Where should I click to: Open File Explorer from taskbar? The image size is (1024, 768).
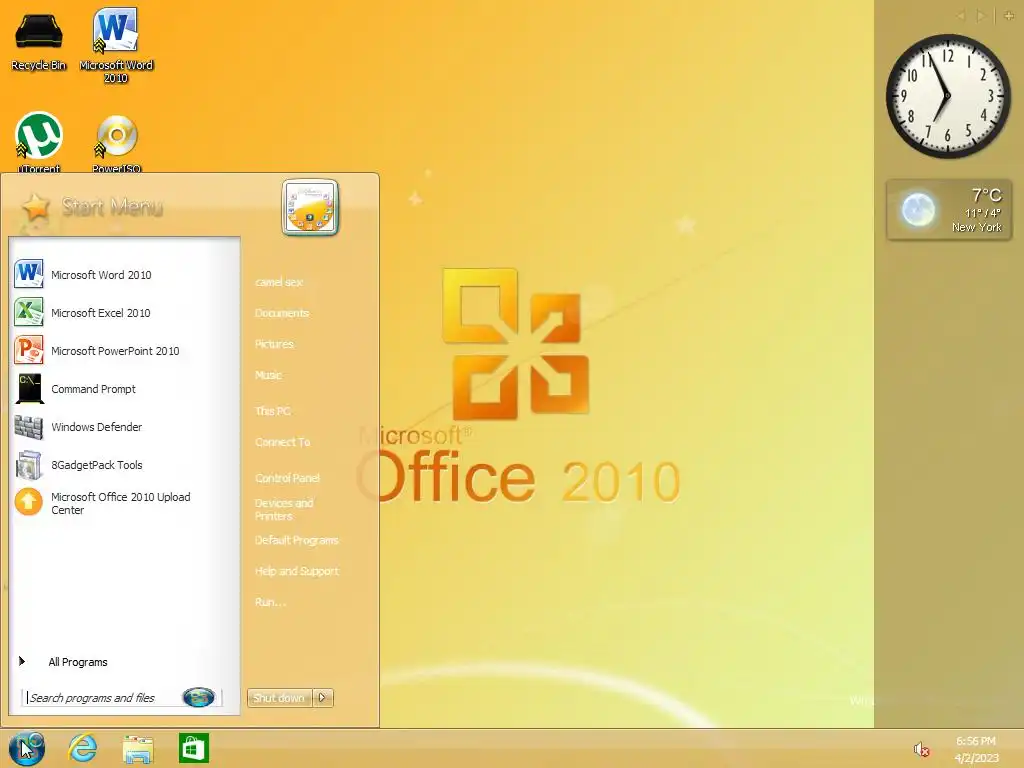pos(138,748)
